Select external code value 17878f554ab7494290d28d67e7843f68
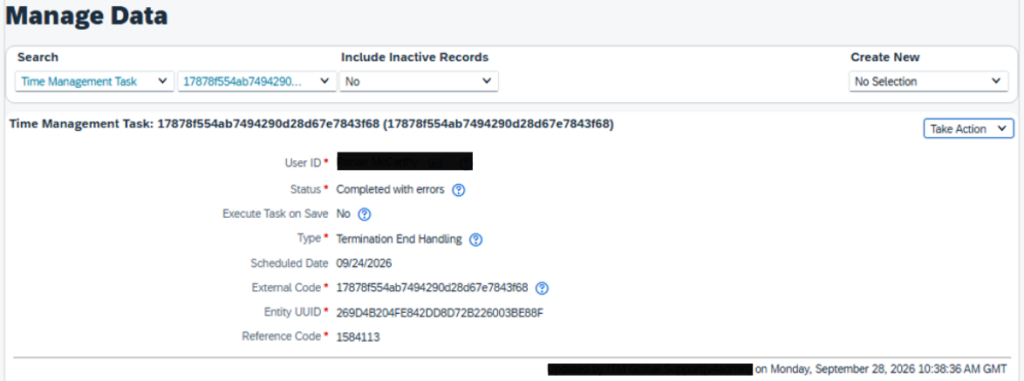 click(x=432, y=288)
